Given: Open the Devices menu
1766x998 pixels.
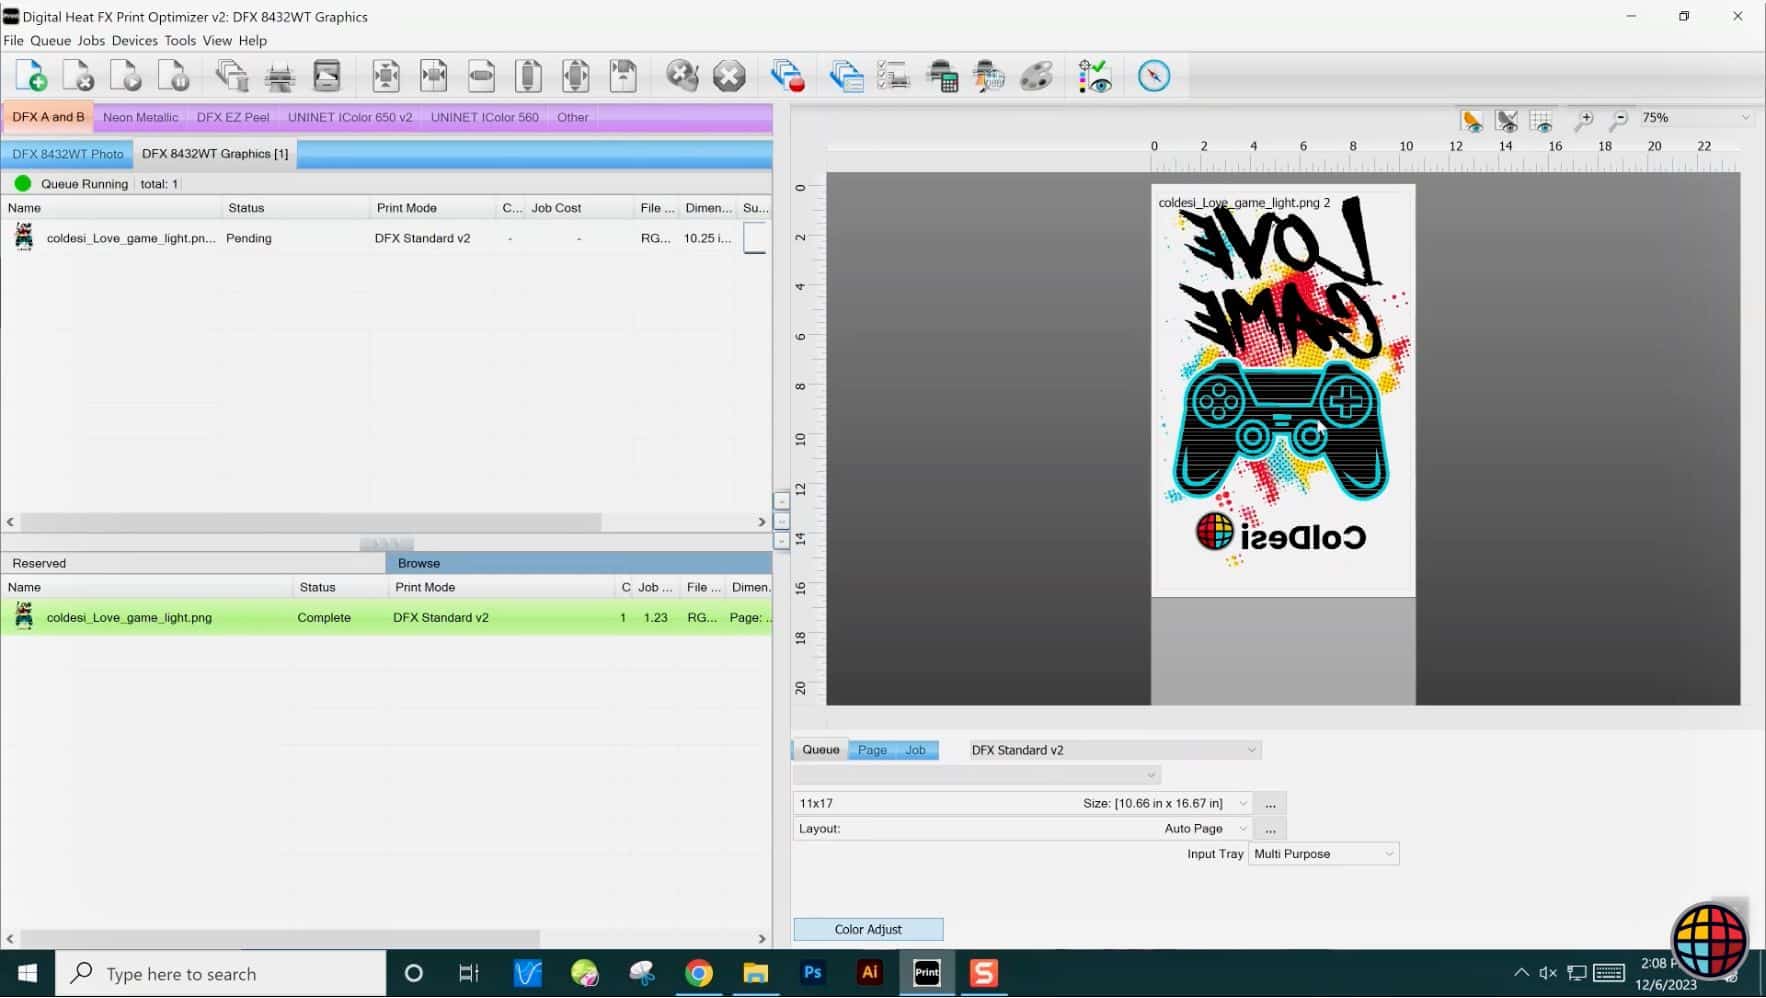Looking at the screenshot, I should [134, 41].
